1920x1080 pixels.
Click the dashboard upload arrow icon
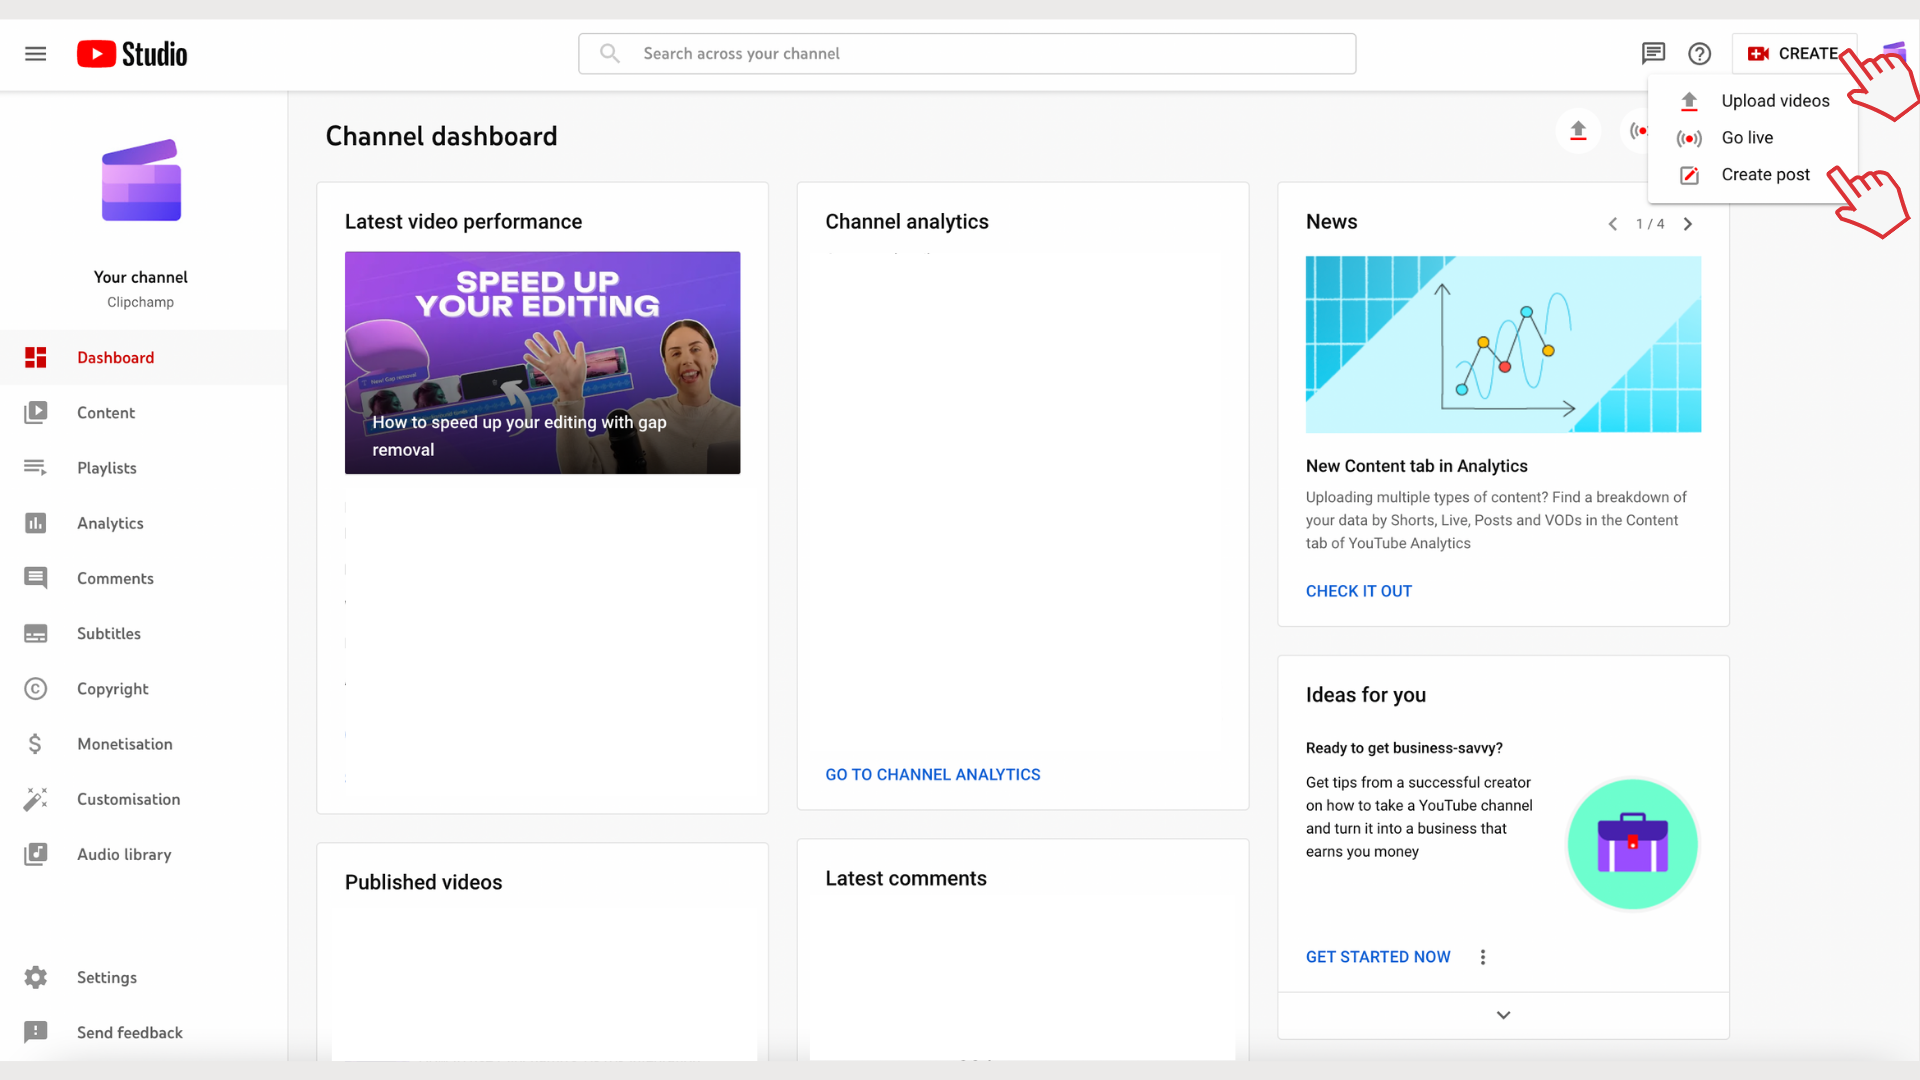click(1578, 131)
